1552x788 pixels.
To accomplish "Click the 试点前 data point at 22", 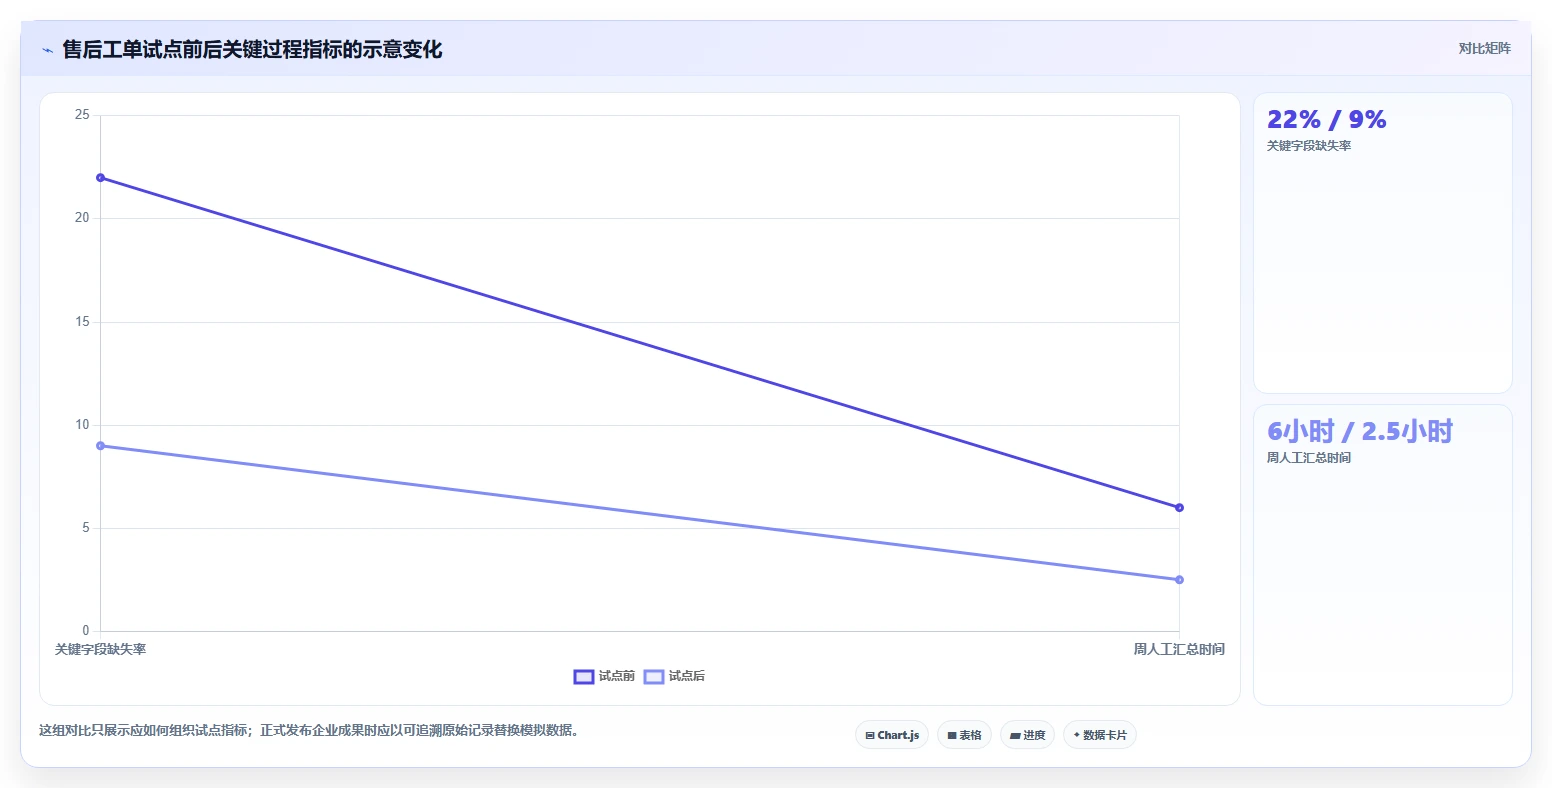I will 100,178.
